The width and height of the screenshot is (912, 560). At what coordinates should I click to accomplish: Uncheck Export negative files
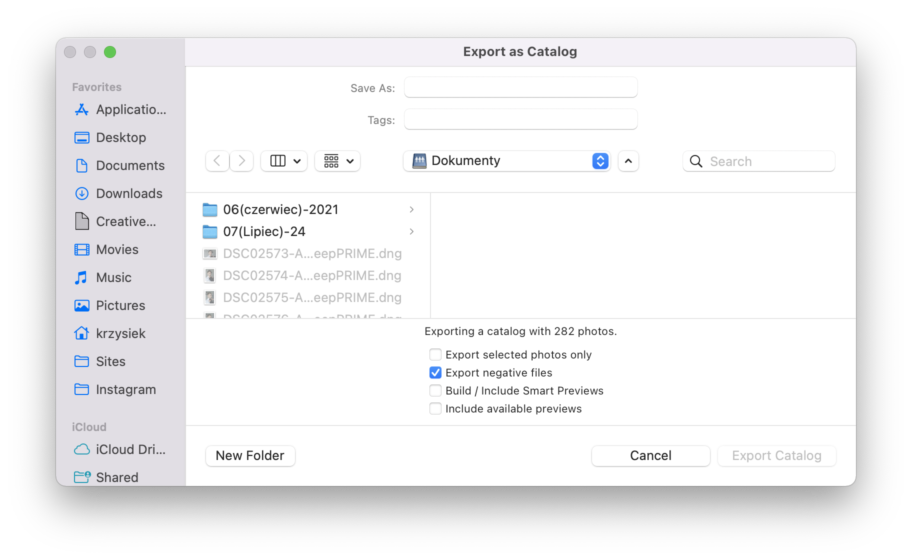pyautogui.click(x=435, y=373)
